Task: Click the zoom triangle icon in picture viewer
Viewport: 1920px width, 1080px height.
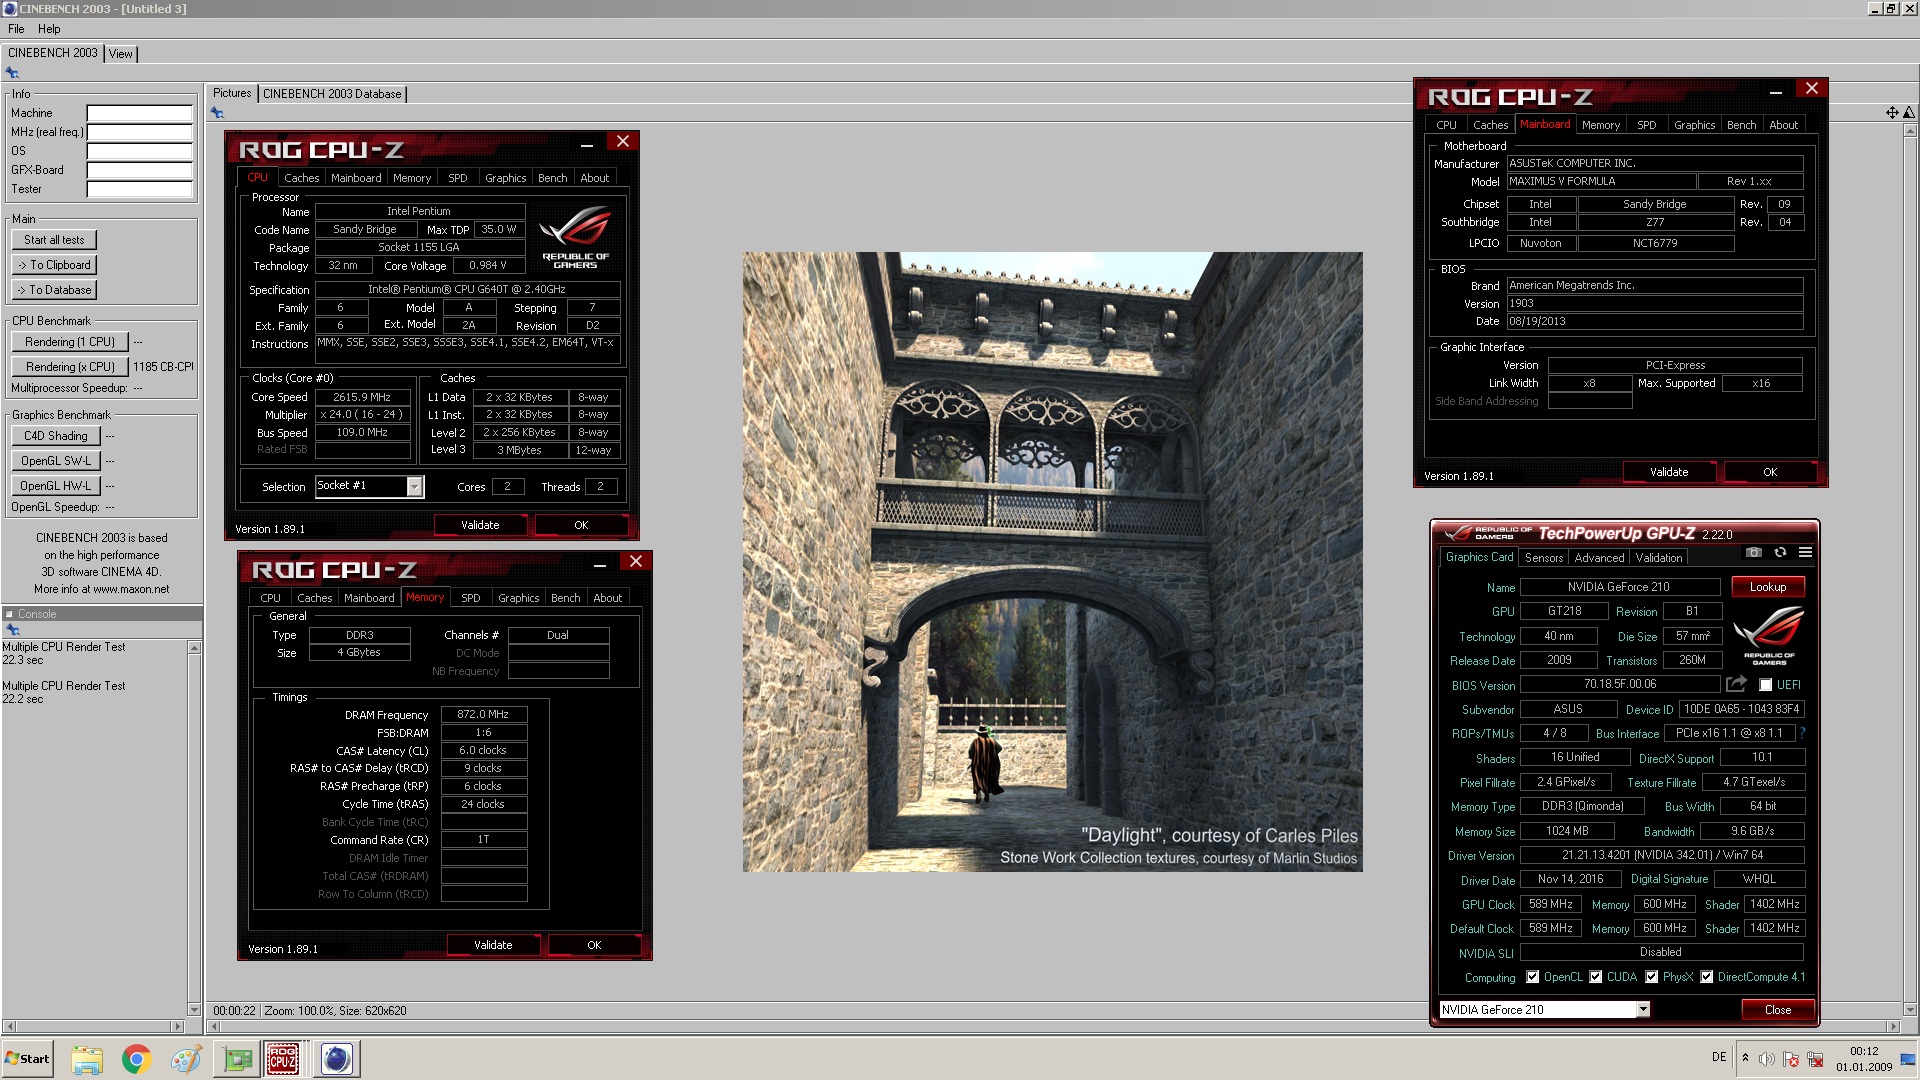Action: tap(1909, 113)
